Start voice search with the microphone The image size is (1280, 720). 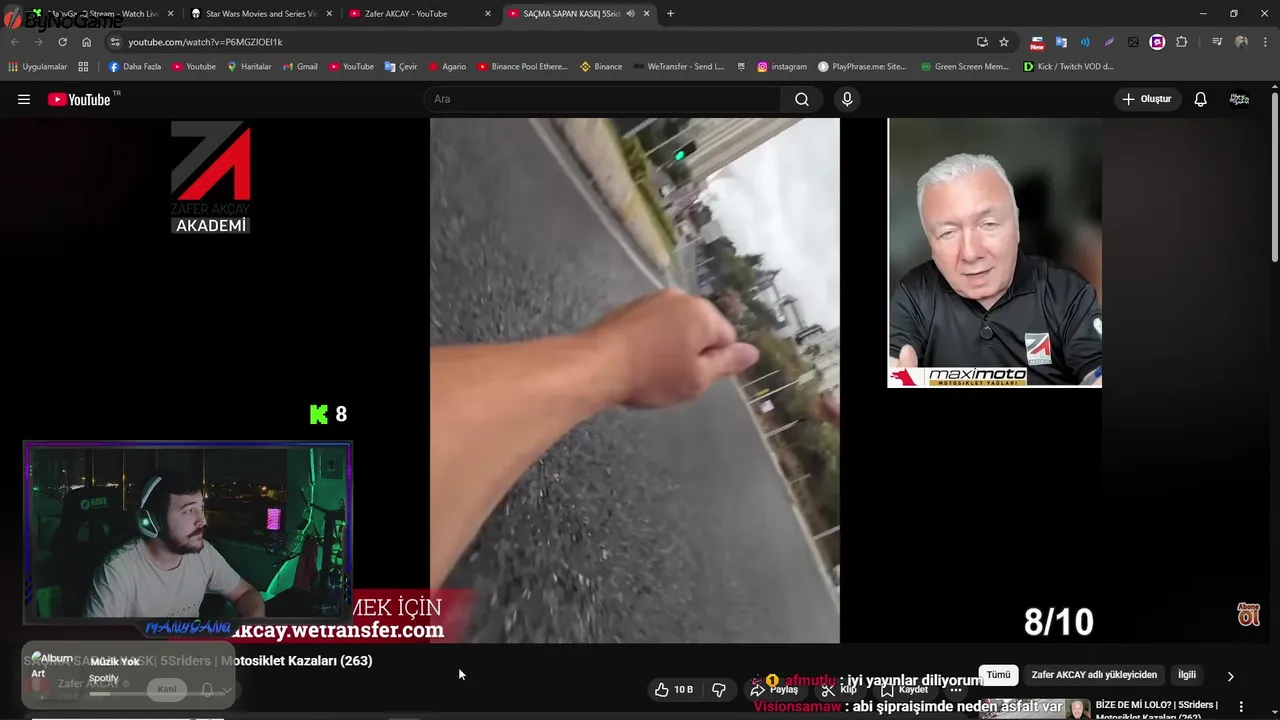[x=847, y=99]
